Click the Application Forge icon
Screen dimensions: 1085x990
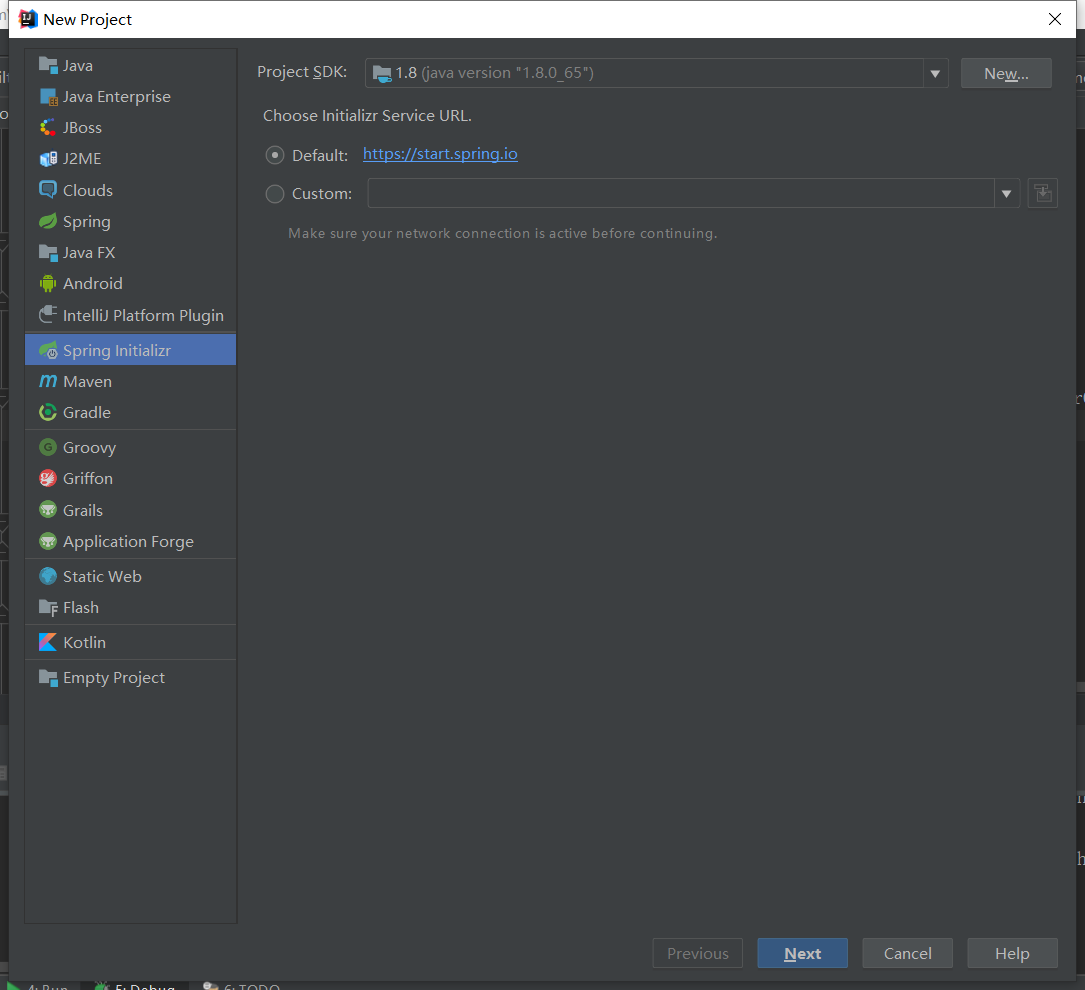coord(48,542)
